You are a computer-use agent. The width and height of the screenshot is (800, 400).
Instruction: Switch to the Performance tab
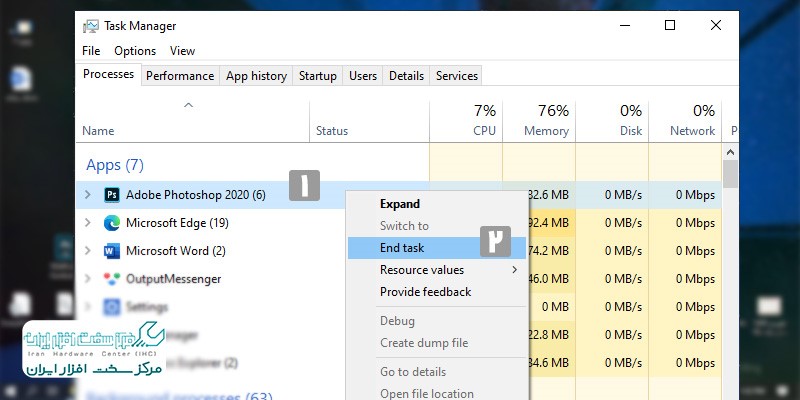click(x=180, y=76)
